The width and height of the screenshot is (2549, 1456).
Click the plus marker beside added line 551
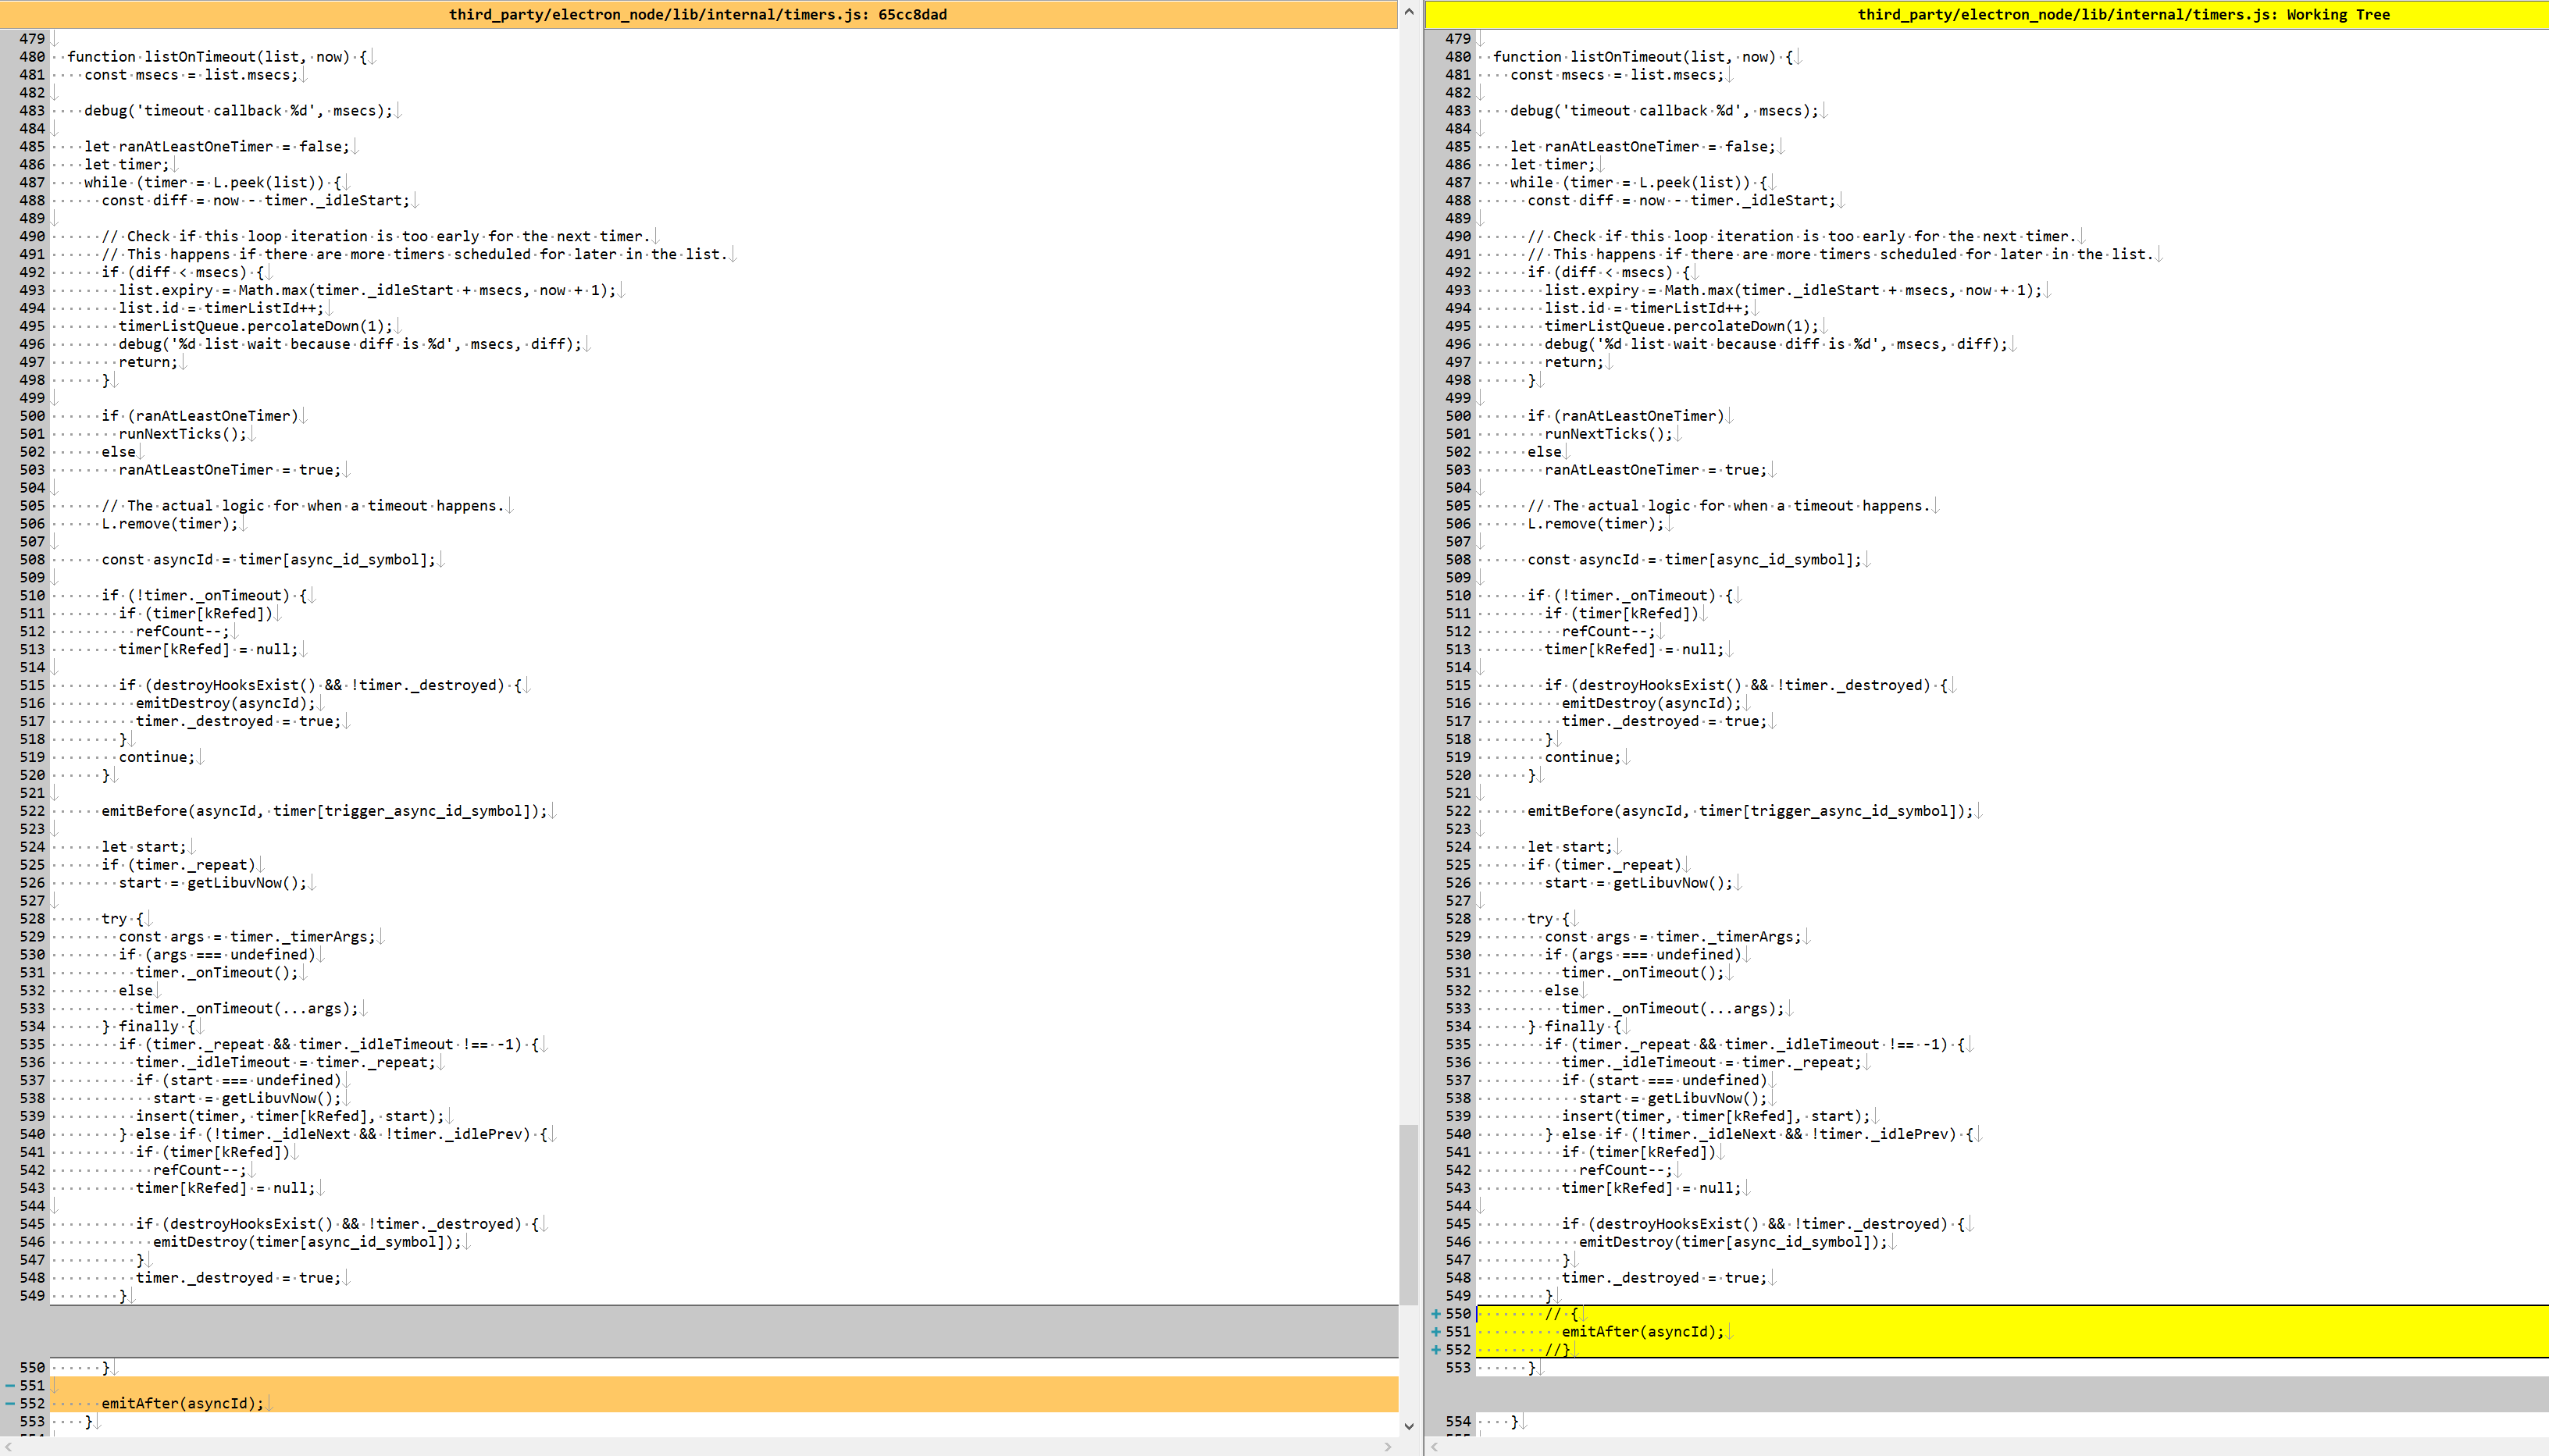[1435, 1331]
